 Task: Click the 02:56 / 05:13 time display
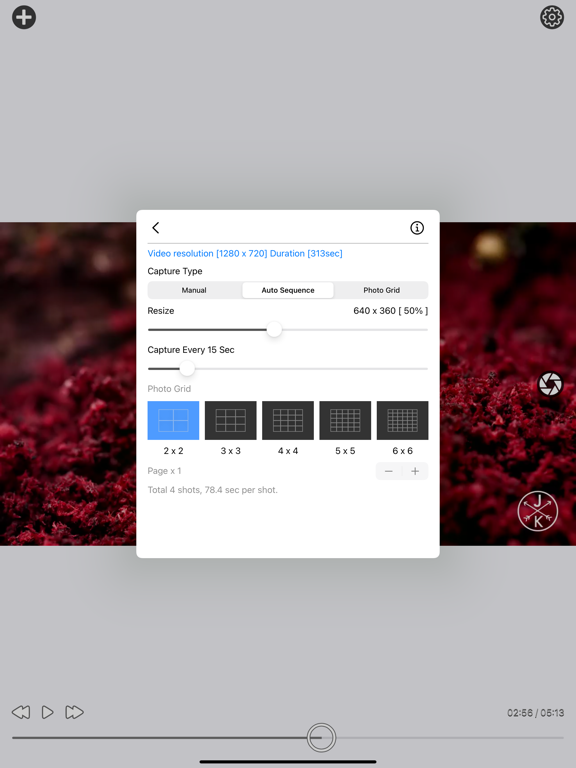535,713
